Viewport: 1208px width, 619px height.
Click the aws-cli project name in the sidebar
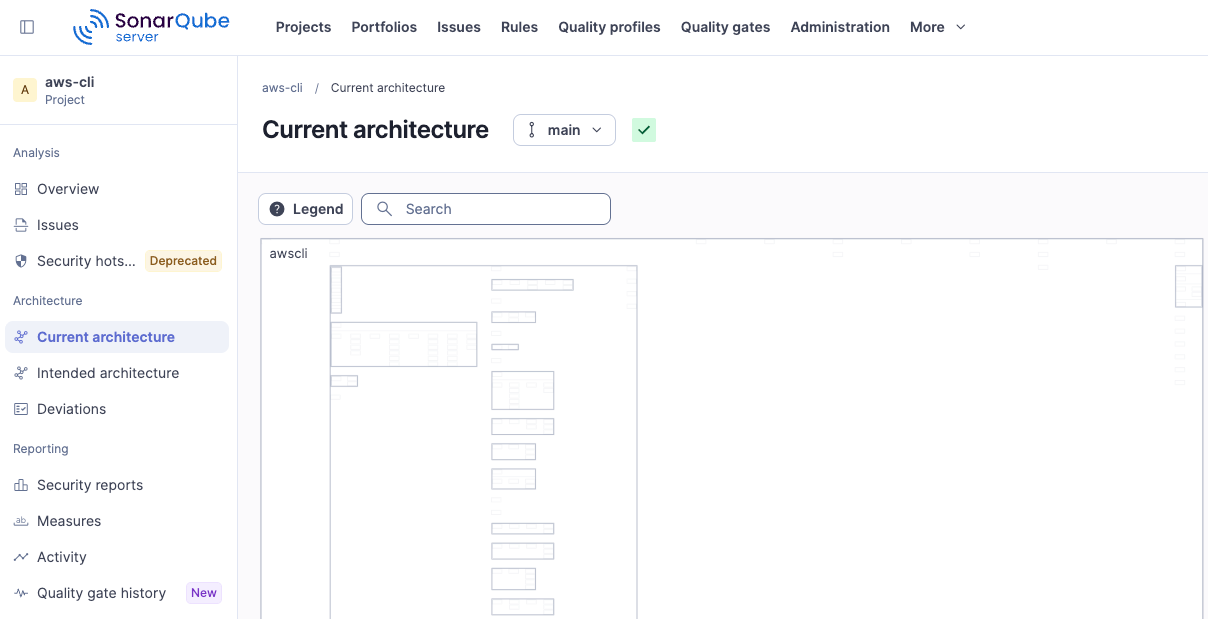point(70,82)
